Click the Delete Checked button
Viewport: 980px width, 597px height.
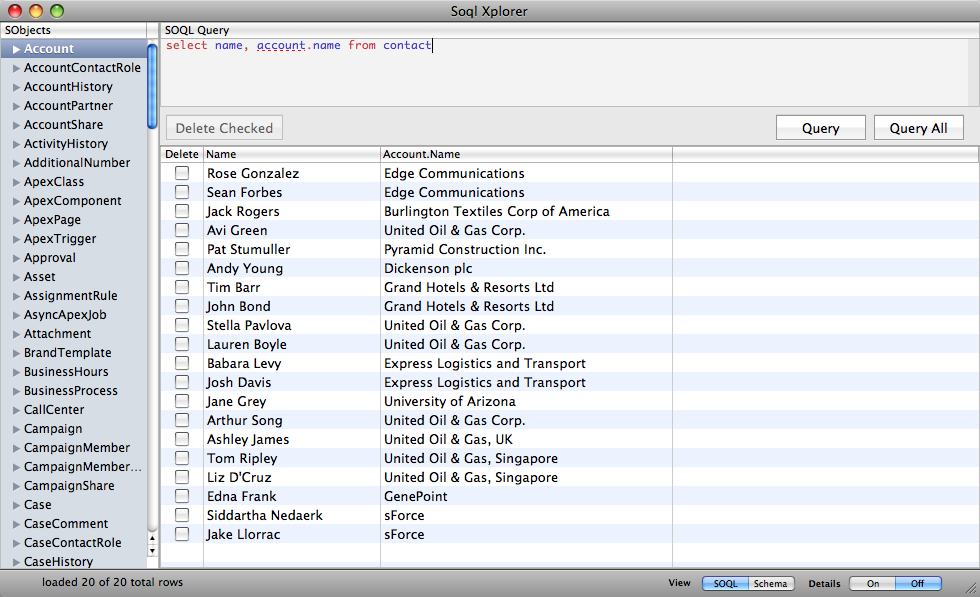pyautogui.click(x=224, y=128)
